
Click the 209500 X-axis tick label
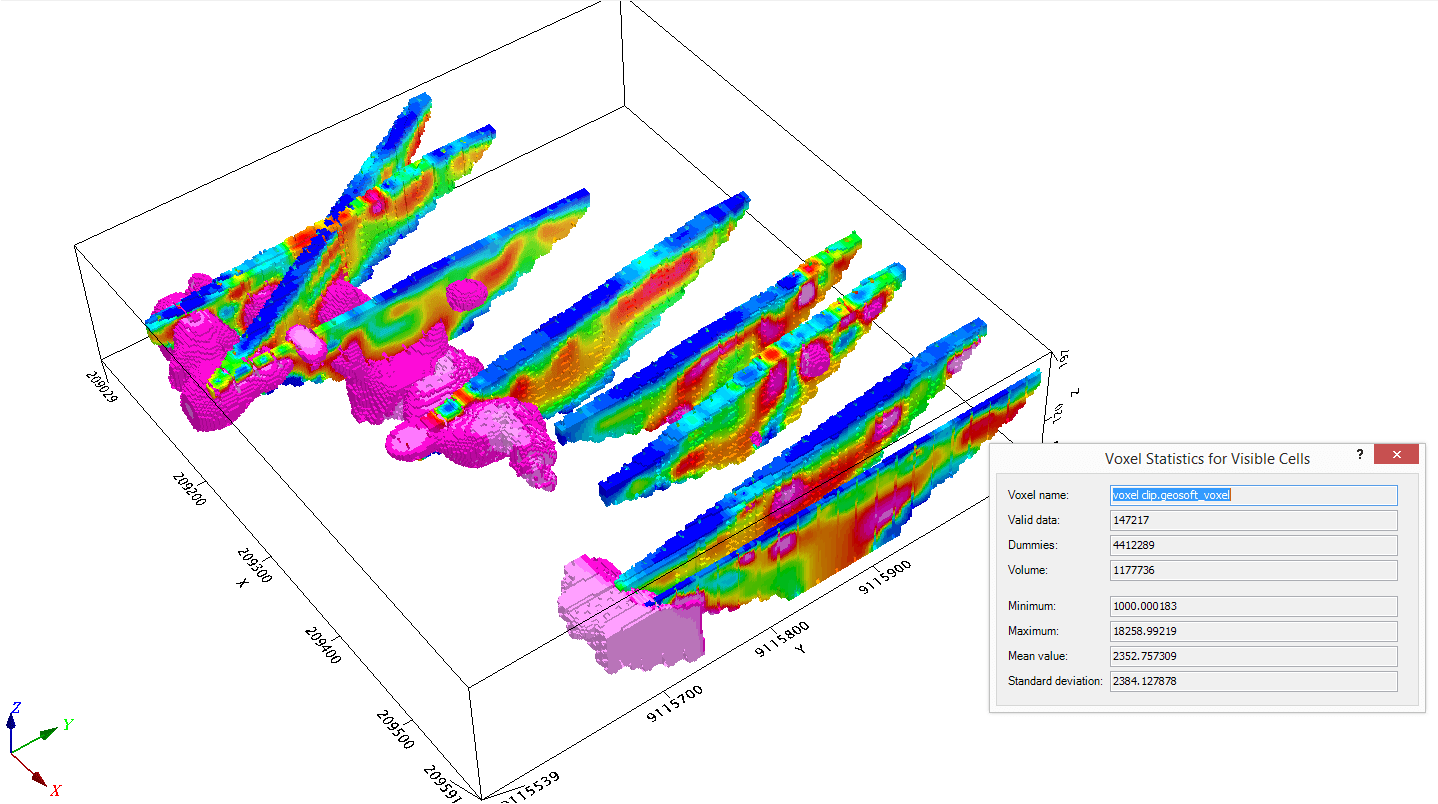tap(396, 730)
